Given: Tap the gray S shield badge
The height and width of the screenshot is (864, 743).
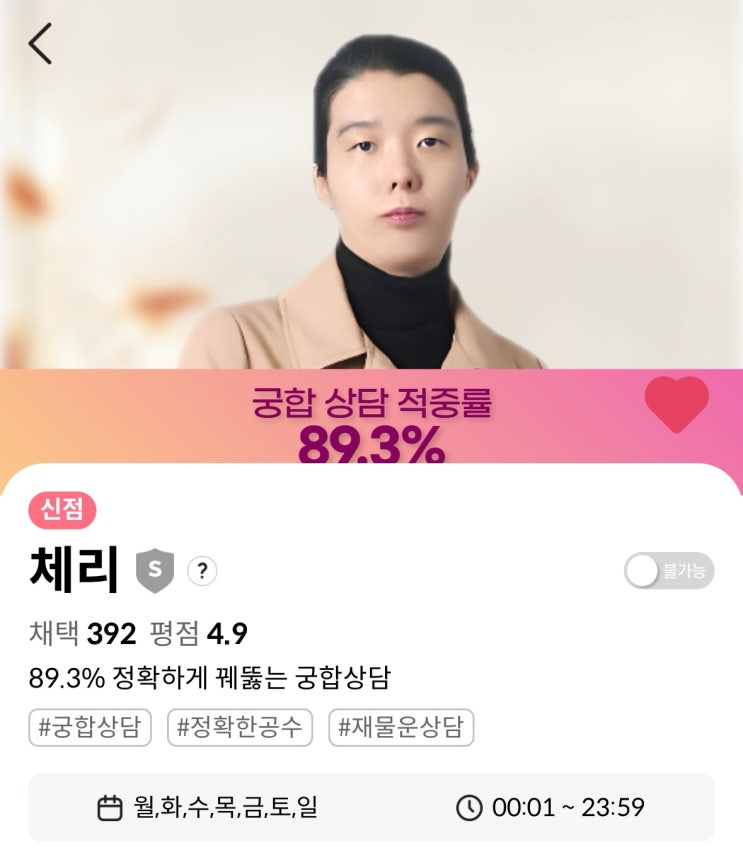Looking at the screenshot, I should click(155, 571).
